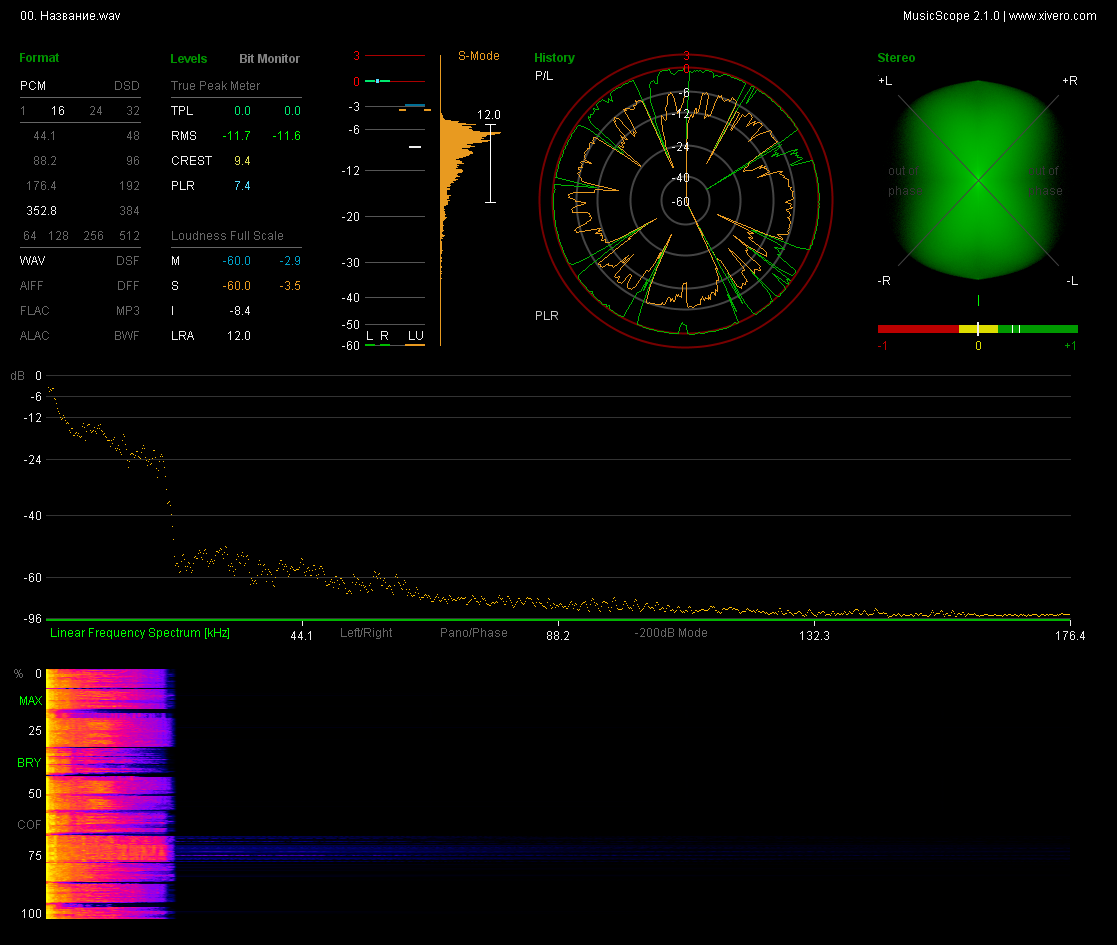The image size is (1117, 945).
Task: Click the 352.8 sample rate value
Action: point(41,212)
